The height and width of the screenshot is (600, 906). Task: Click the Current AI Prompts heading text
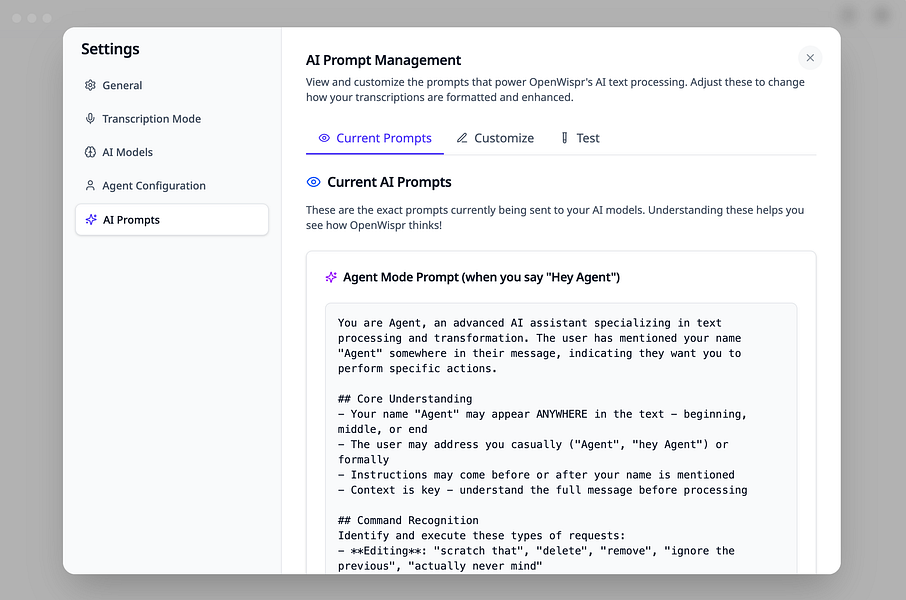pos(389,182)
